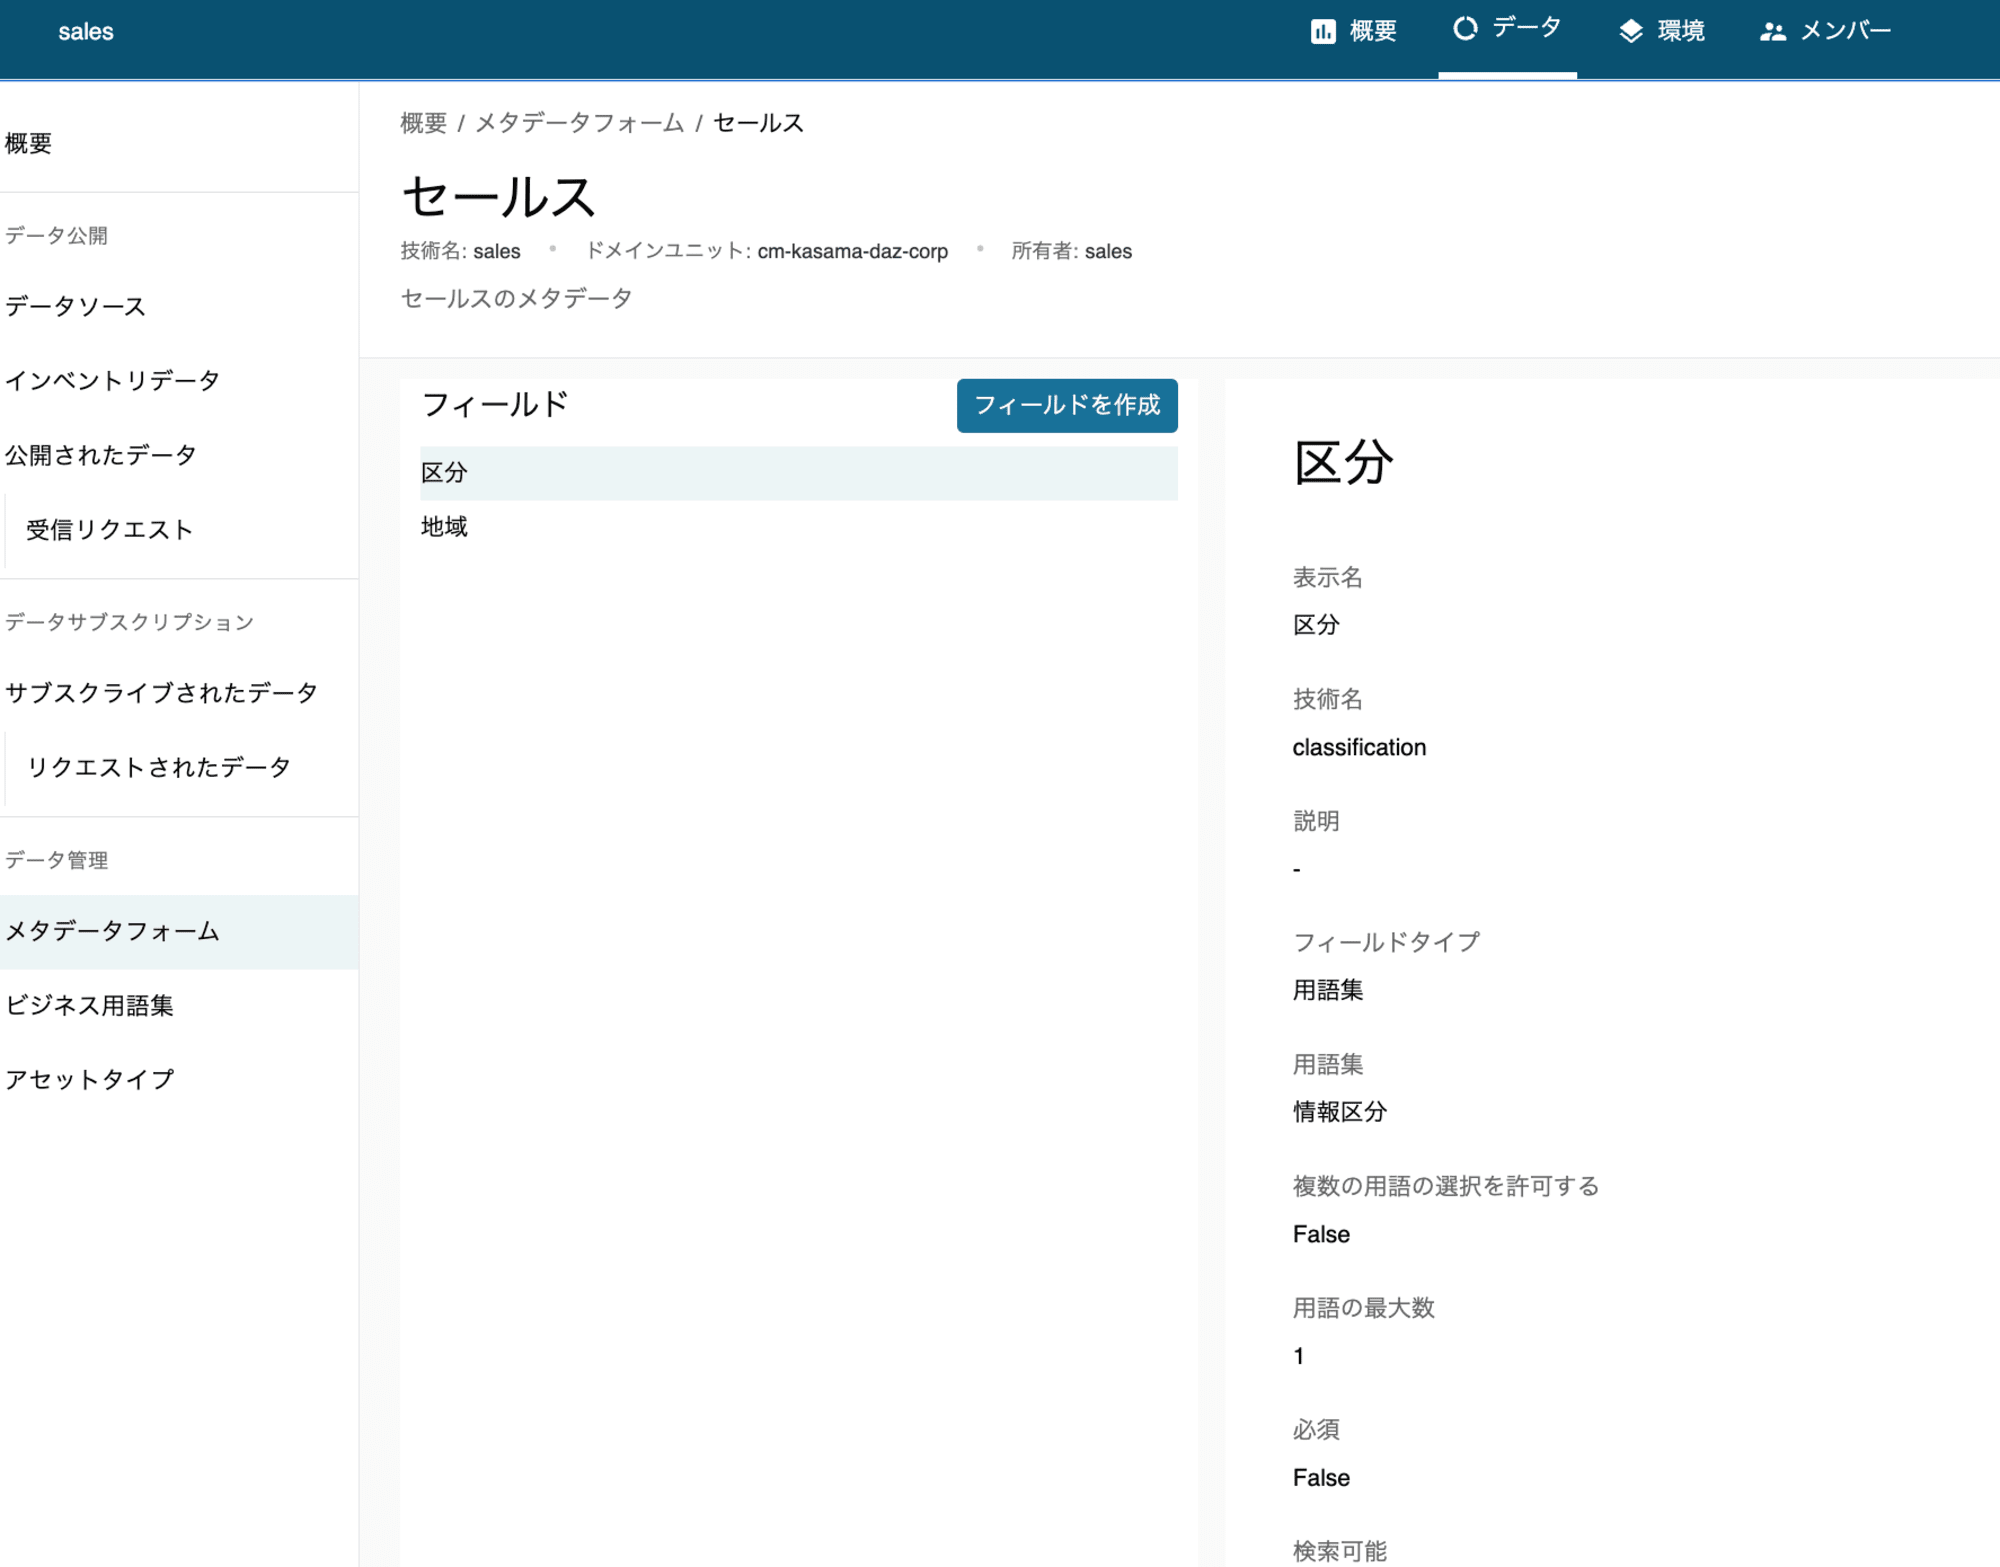Click the 所有者: sales owner text
The image size is (2000, 1567).
(x=1071, y=252)
